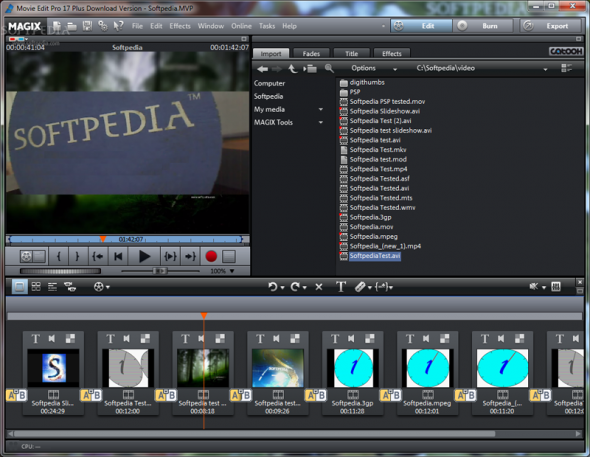This screenshot has height=457, width=590.
Task: Jump to range start with skip-back icon
Action: [118, 257]
